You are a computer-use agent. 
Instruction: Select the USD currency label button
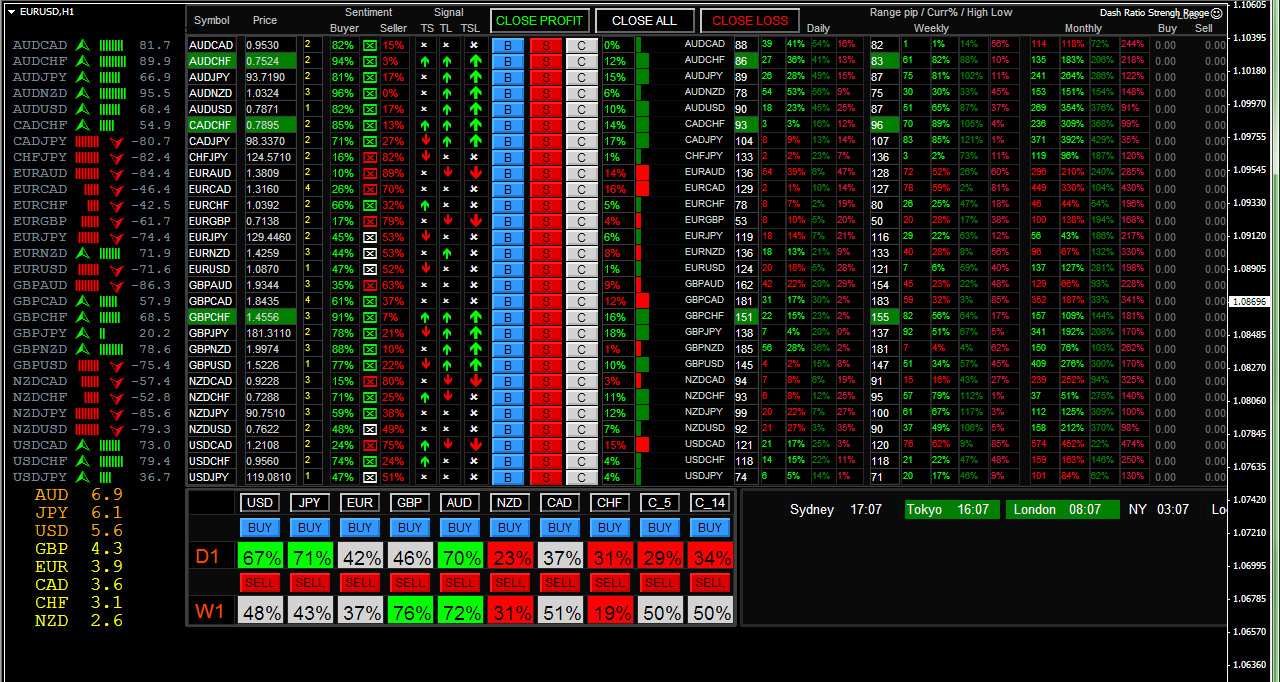[x=260, y=502]
